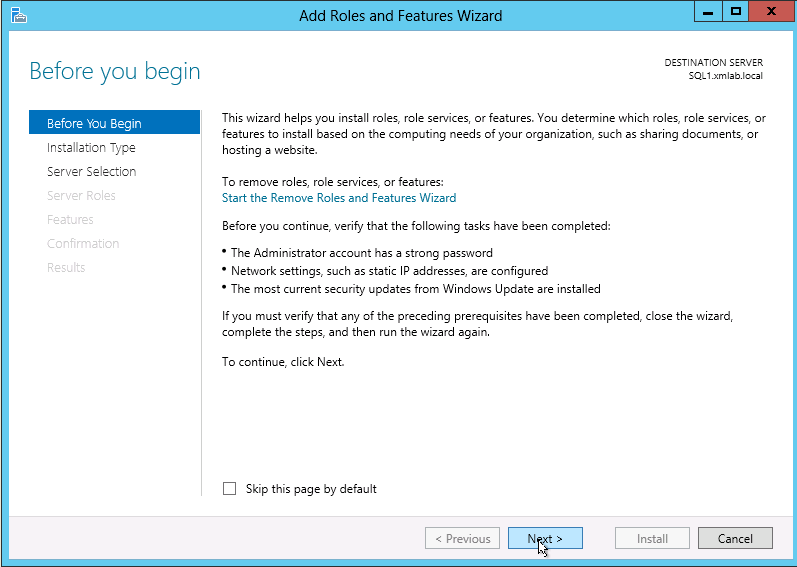Click the Install button
Screen dimensions: 797x567
(x=652, y=539)
